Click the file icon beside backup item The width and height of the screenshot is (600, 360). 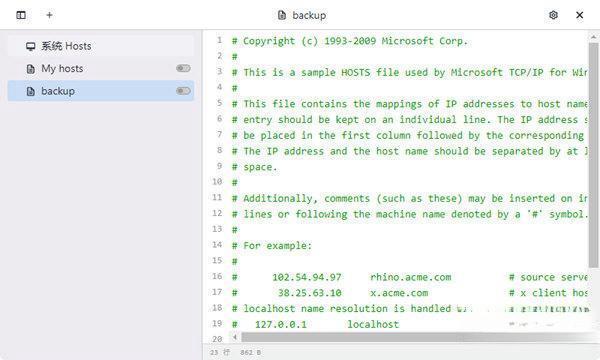pos(31,91)
